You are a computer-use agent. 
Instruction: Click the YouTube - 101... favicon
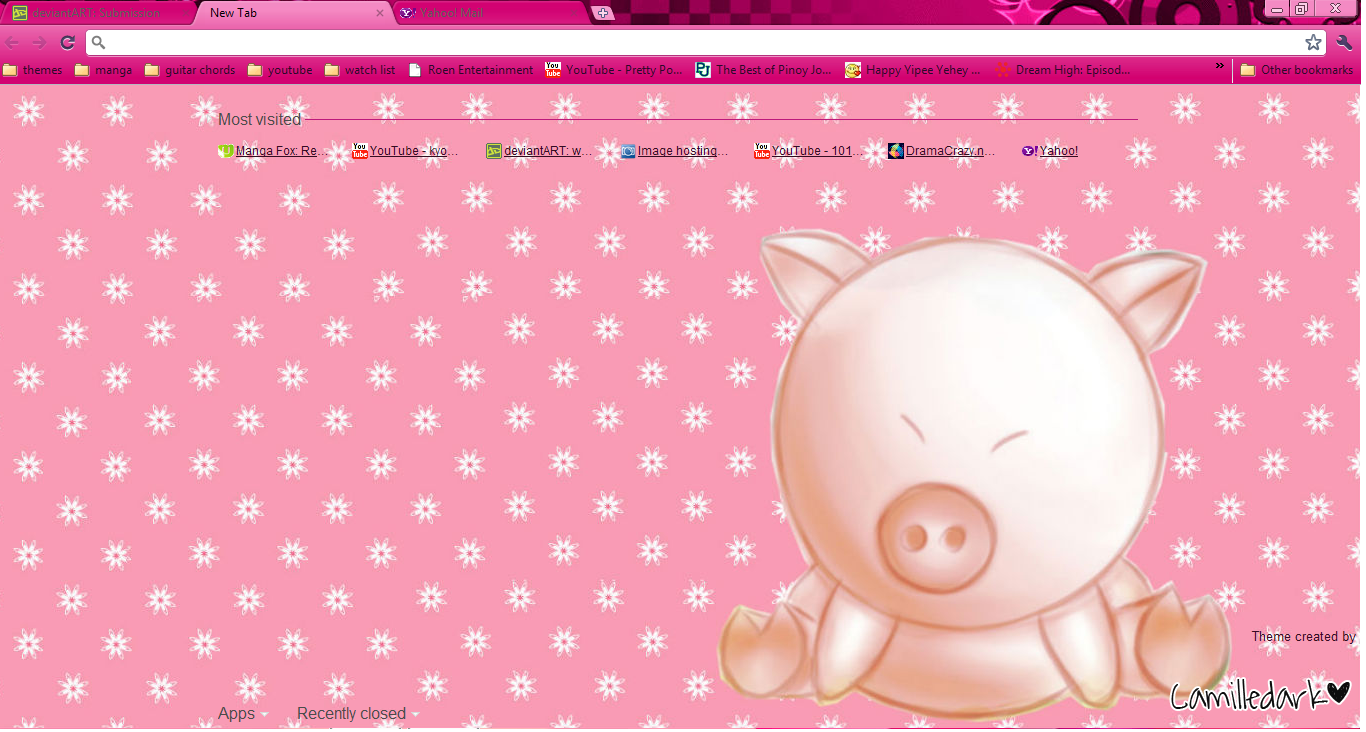(x=762, y=151)
